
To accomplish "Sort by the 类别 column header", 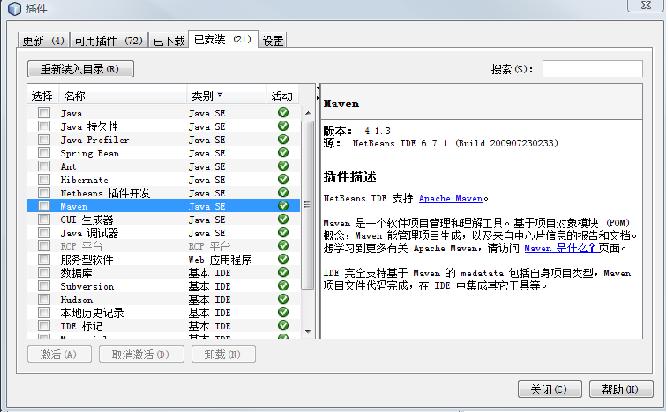I will point(226,96).
